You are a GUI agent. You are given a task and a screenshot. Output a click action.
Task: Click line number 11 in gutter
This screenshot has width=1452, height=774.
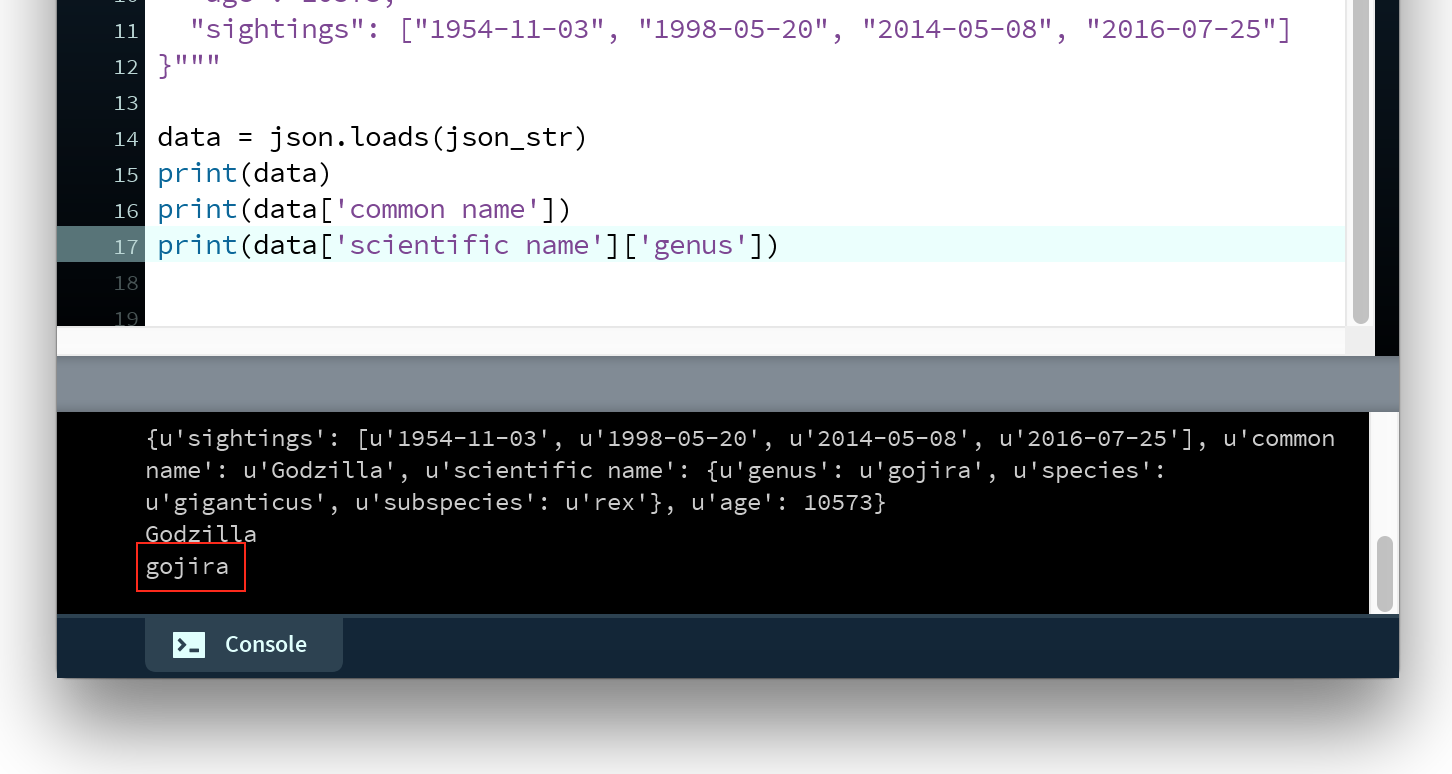(125, 31)
